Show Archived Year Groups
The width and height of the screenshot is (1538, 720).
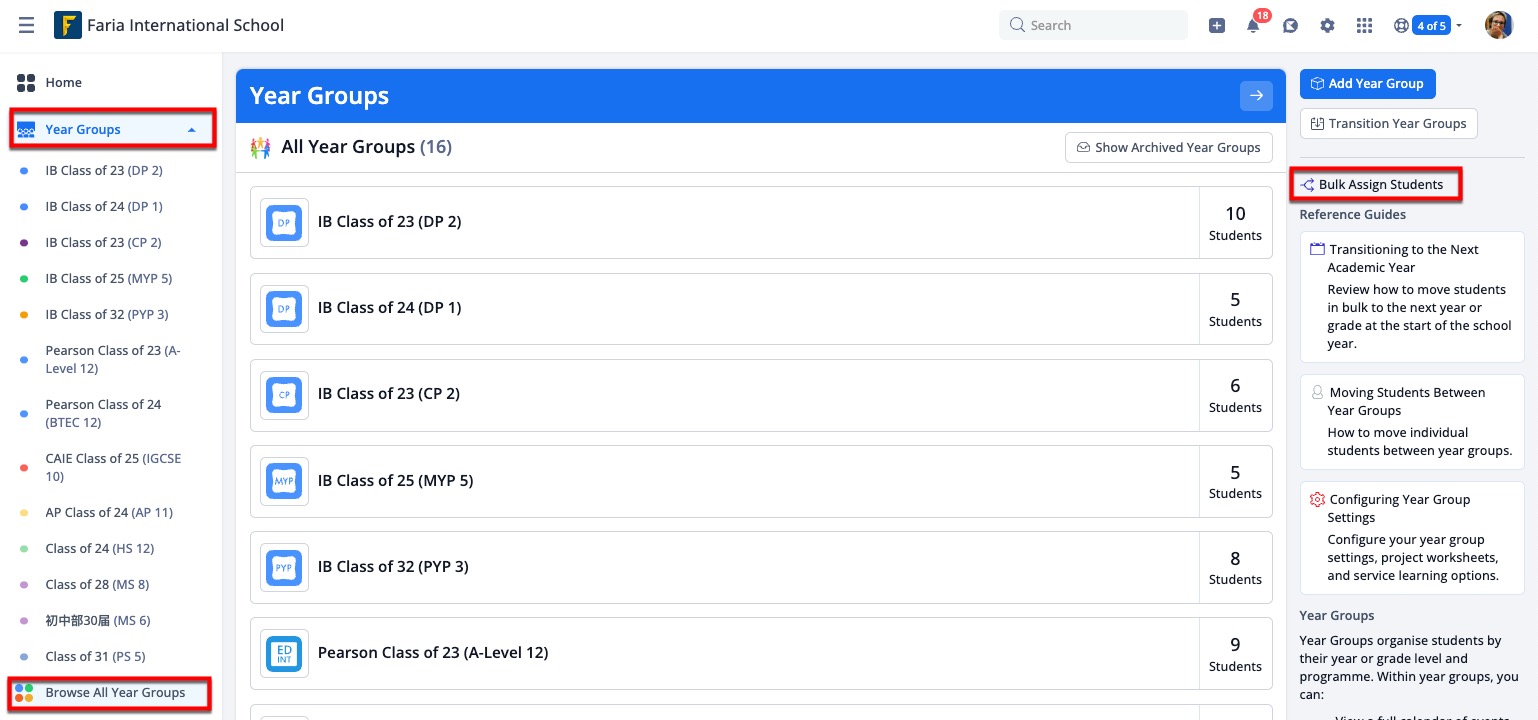click(1168, 148)
